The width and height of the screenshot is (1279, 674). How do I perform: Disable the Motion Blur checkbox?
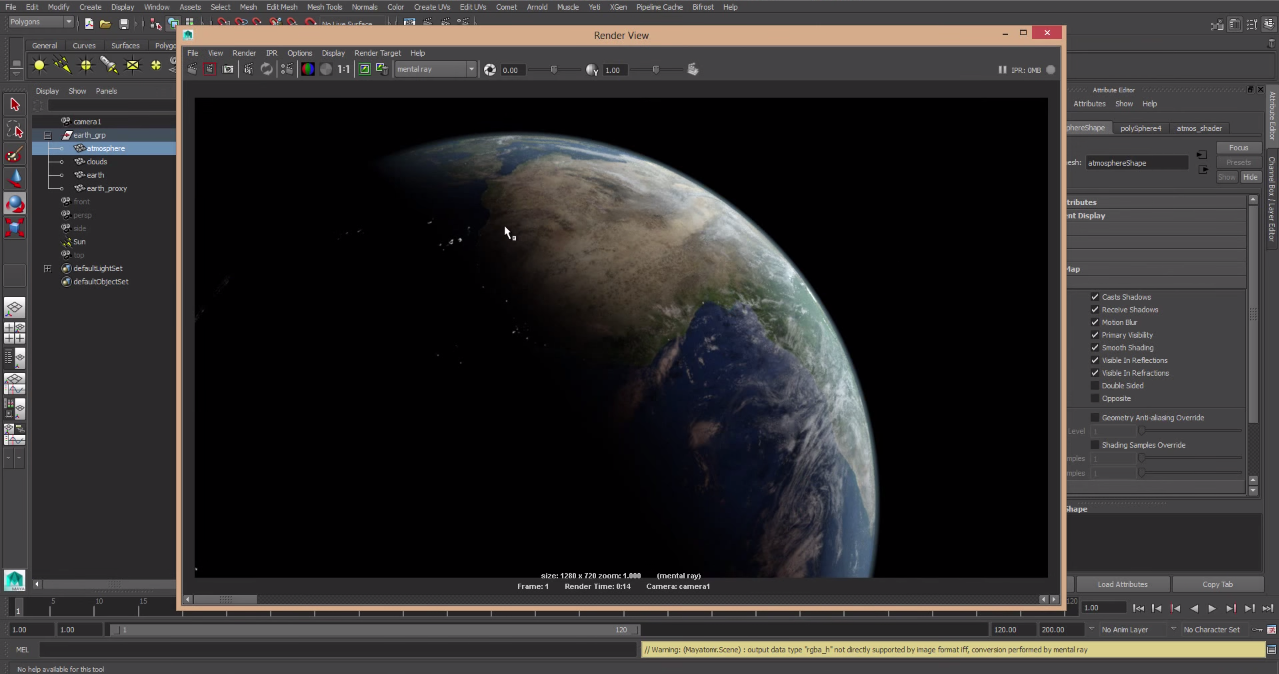1095,322
